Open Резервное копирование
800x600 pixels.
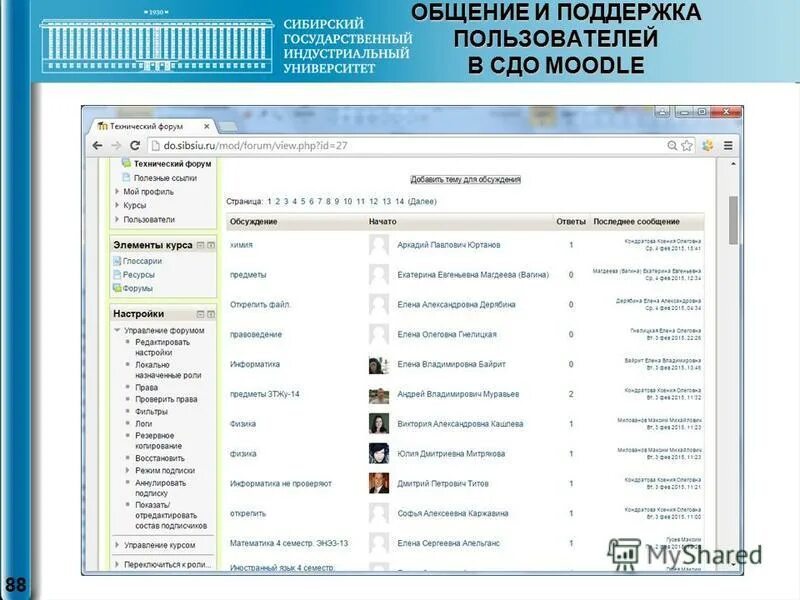tap(158, 441)
